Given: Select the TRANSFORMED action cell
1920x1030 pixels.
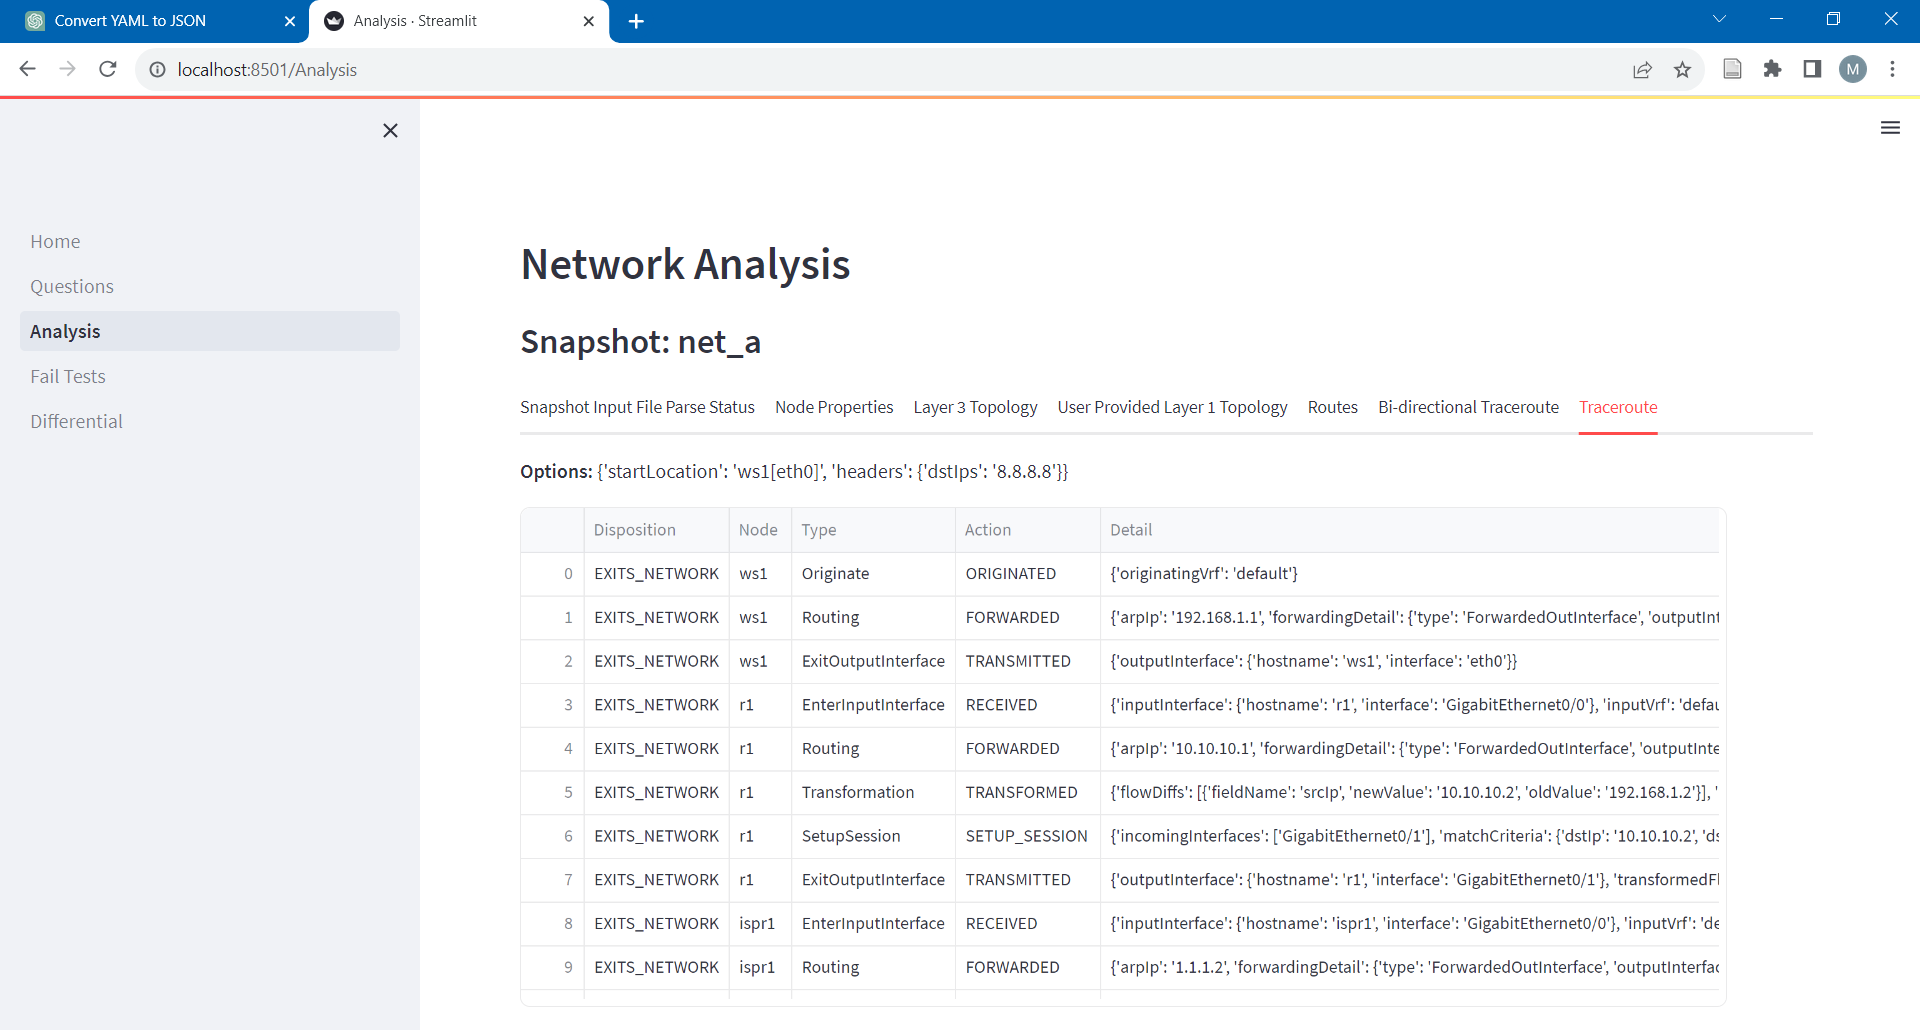Looking at the screenshot, I should 1027,792.
